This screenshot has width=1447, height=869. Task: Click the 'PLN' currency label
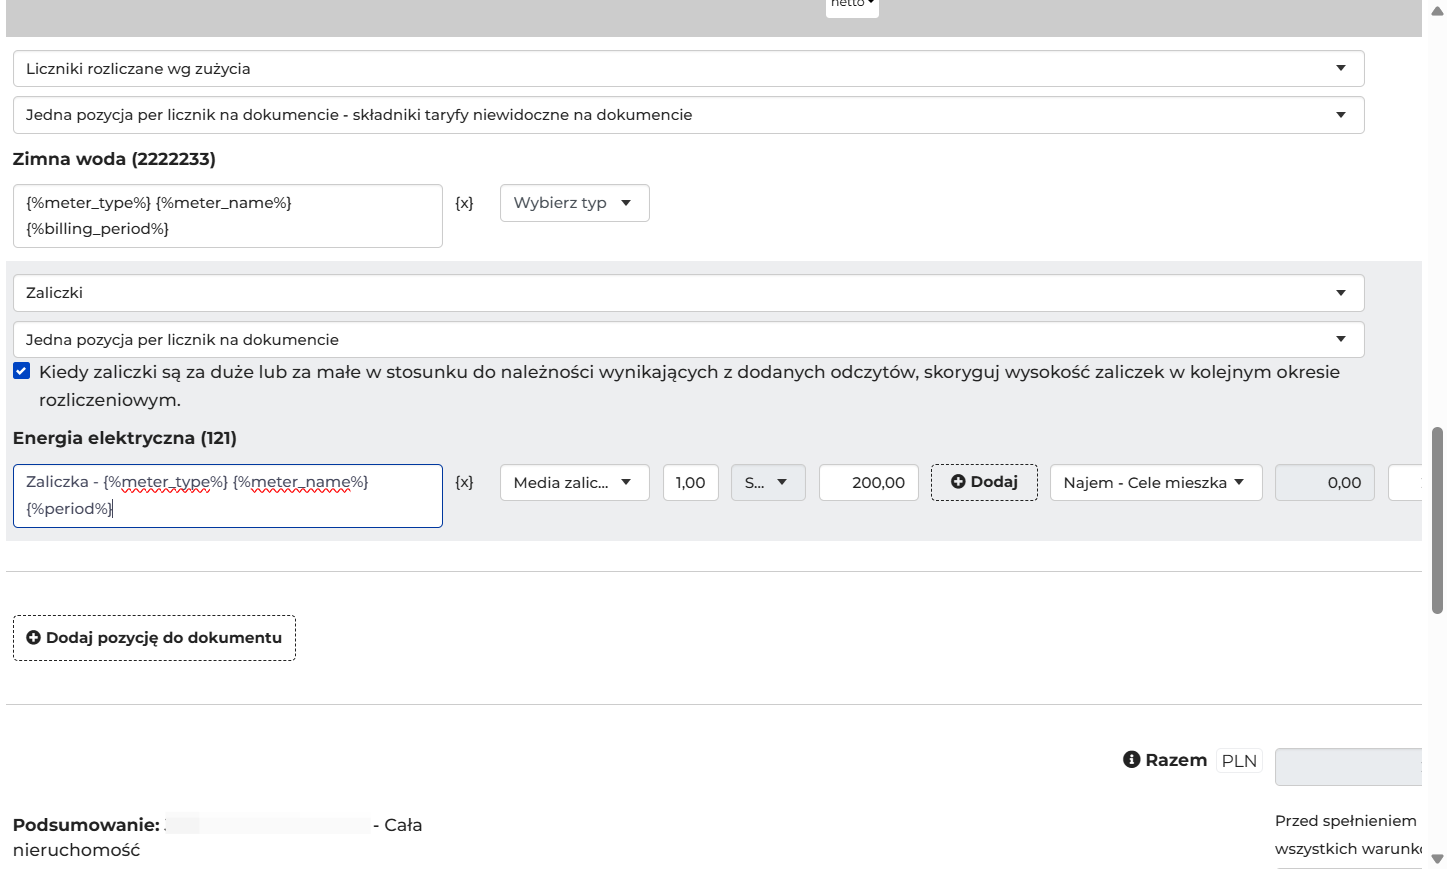click(1239, 761)
